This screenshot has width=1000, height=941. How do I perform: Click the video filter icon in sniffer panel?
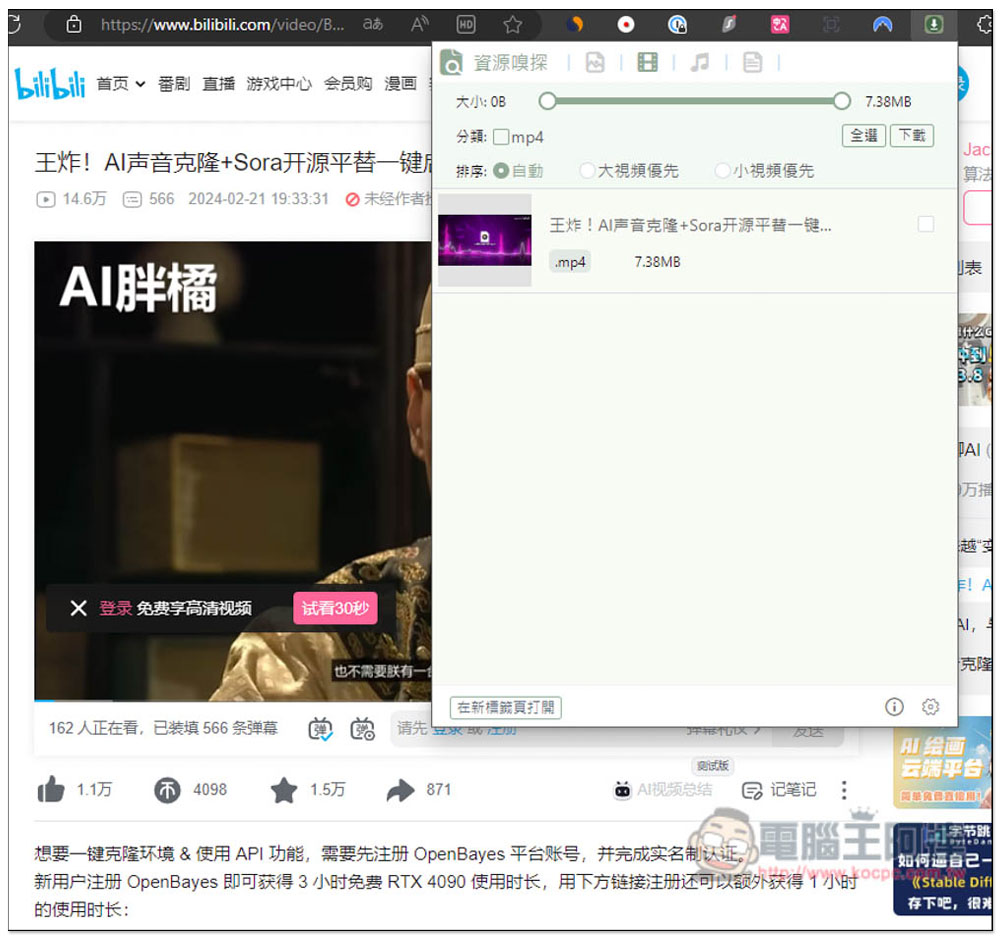[648, 63]
